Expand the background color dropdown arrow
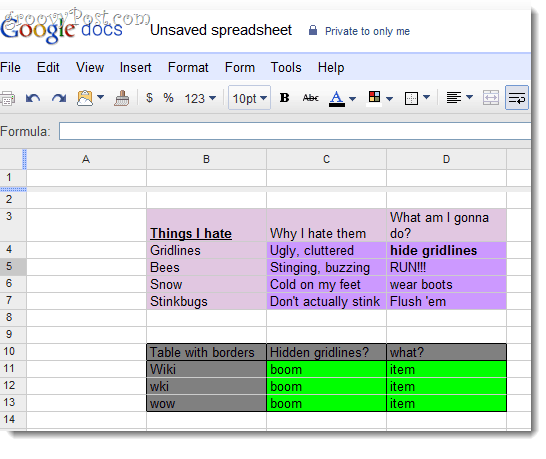Viewport: 546px width, 459px height. pos(390,99)
